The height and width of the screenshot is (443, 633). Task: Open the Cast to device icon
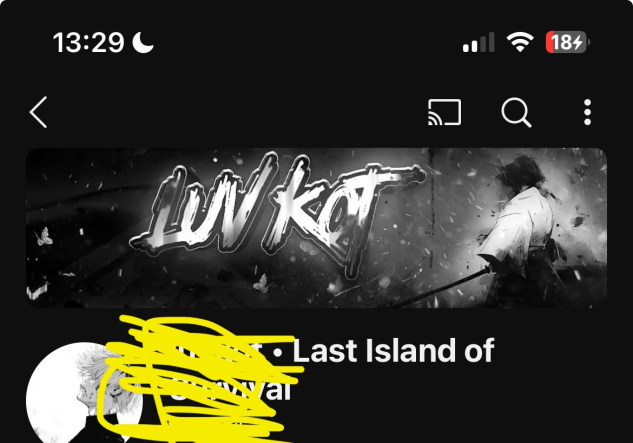pyautogui.click(x=444, y=112)
